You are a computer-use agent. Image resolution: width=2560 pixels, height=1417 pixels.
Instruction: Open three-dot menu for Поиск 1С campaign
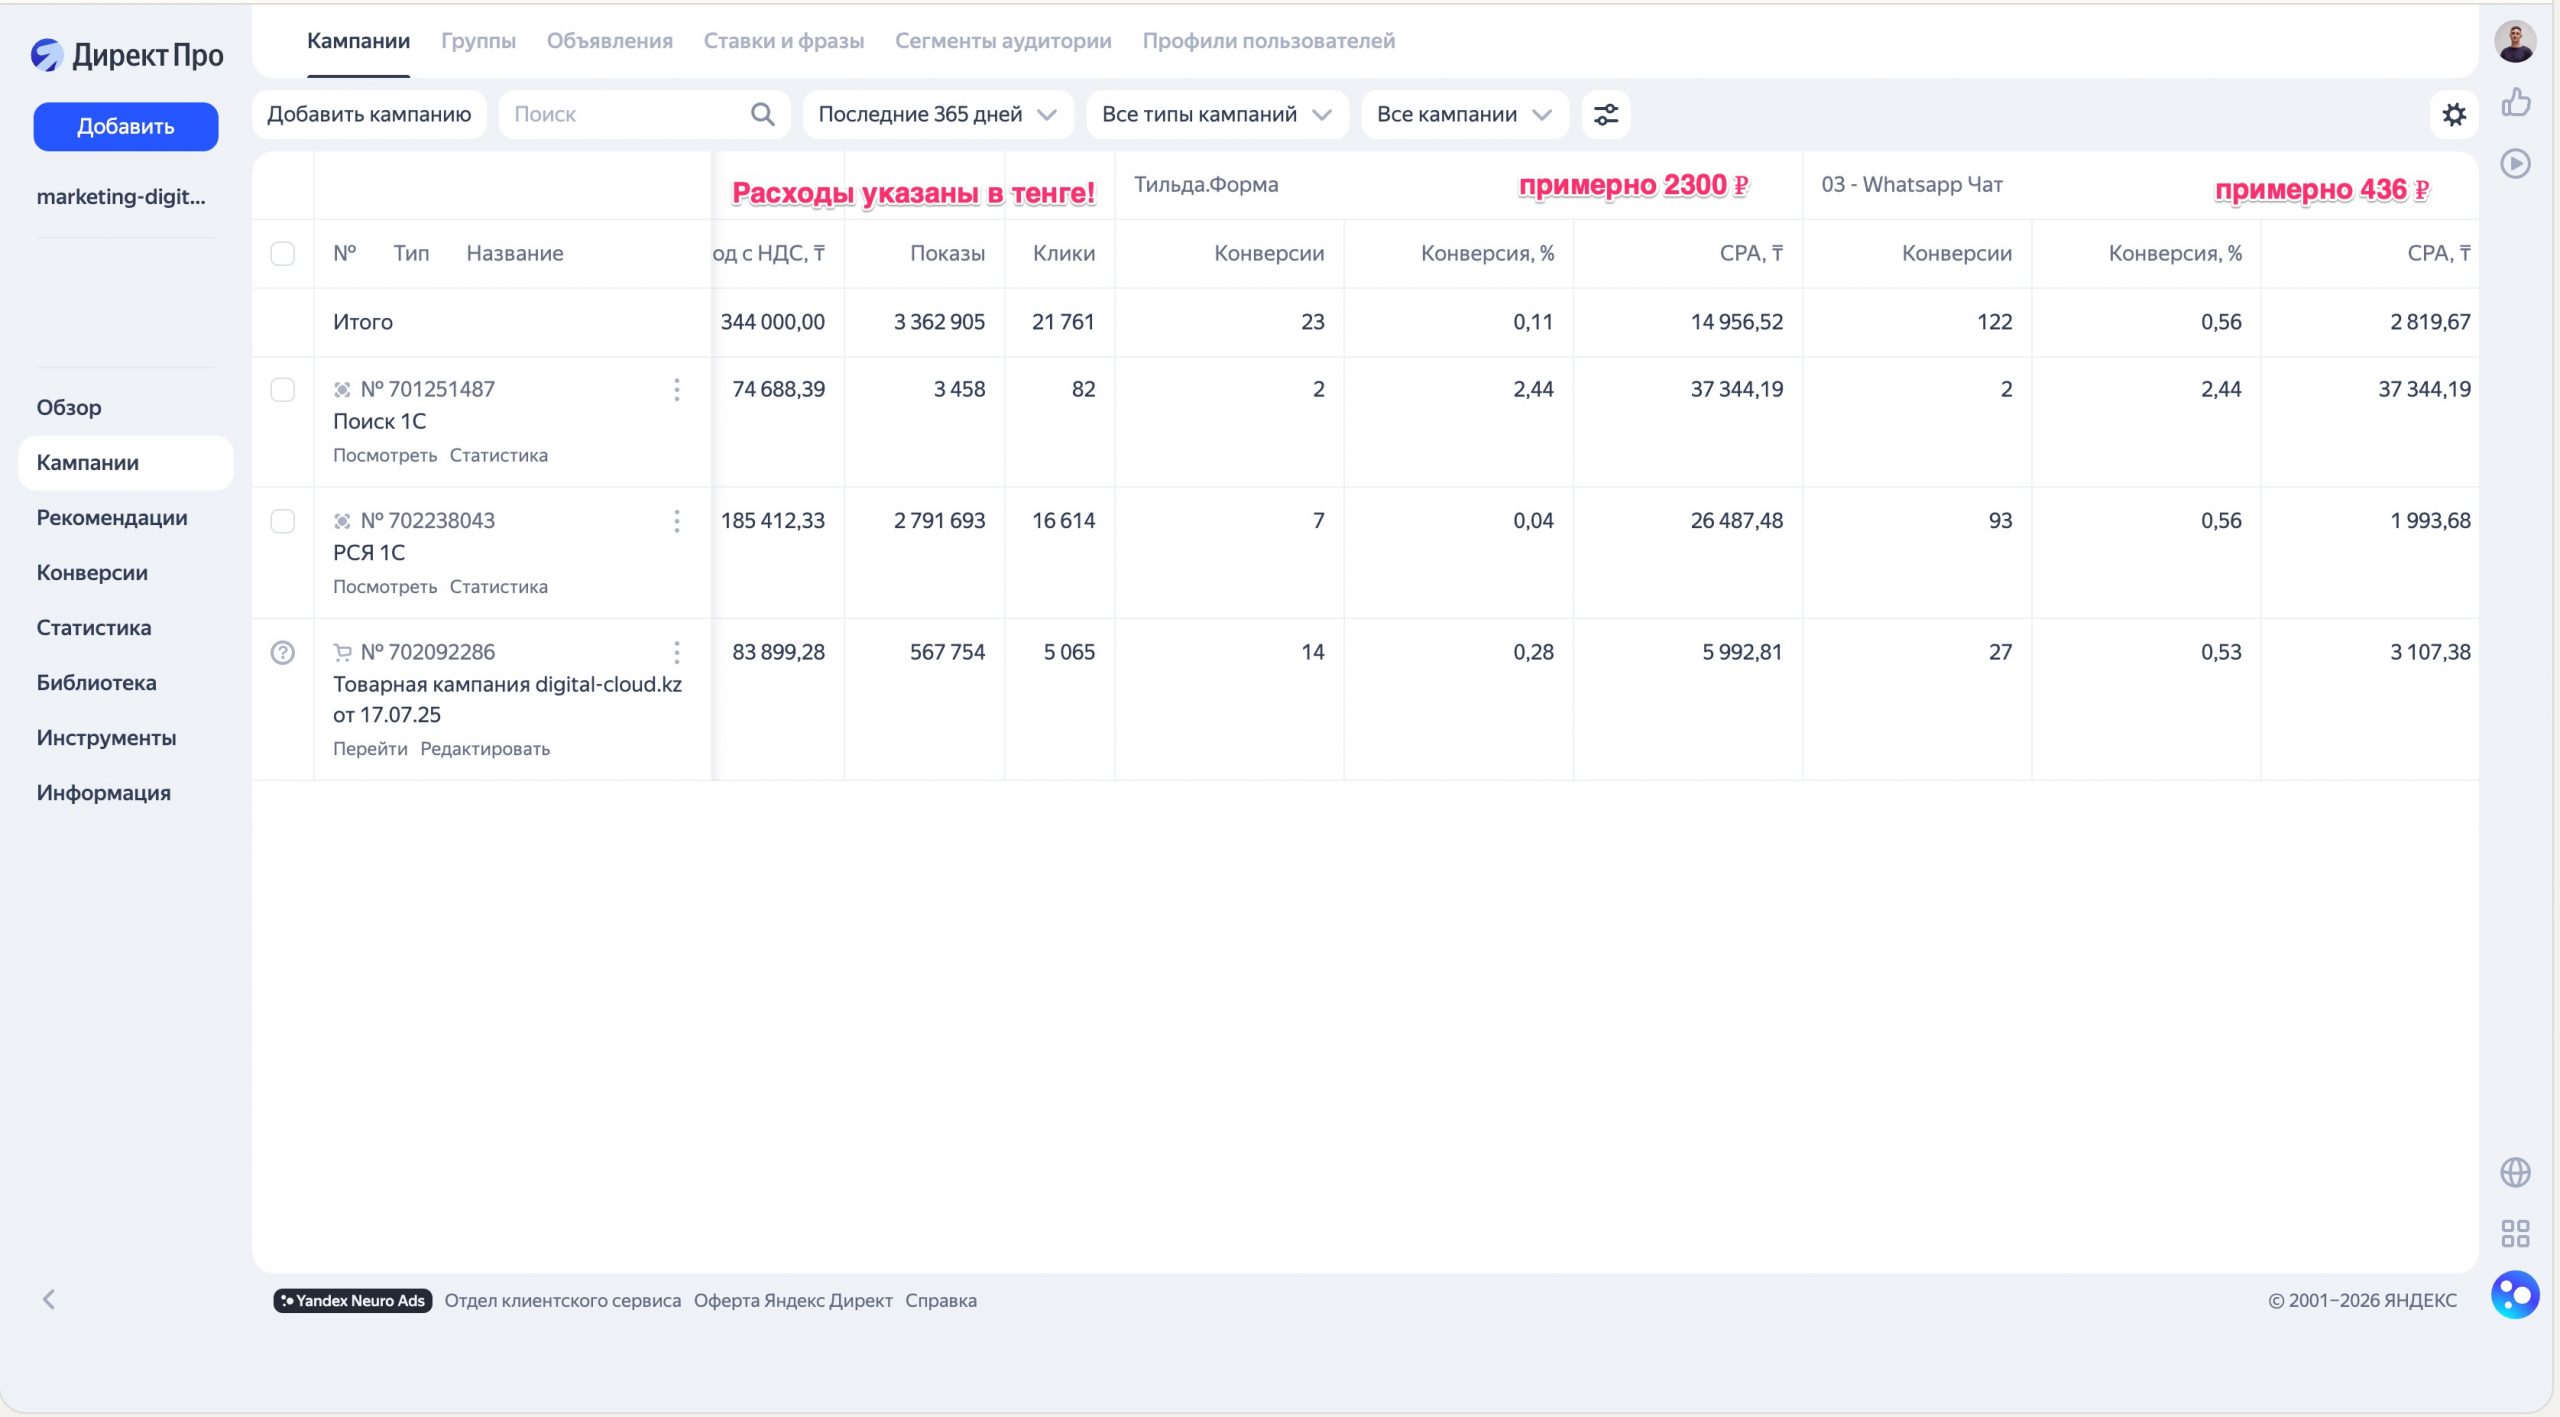(677, 390)
